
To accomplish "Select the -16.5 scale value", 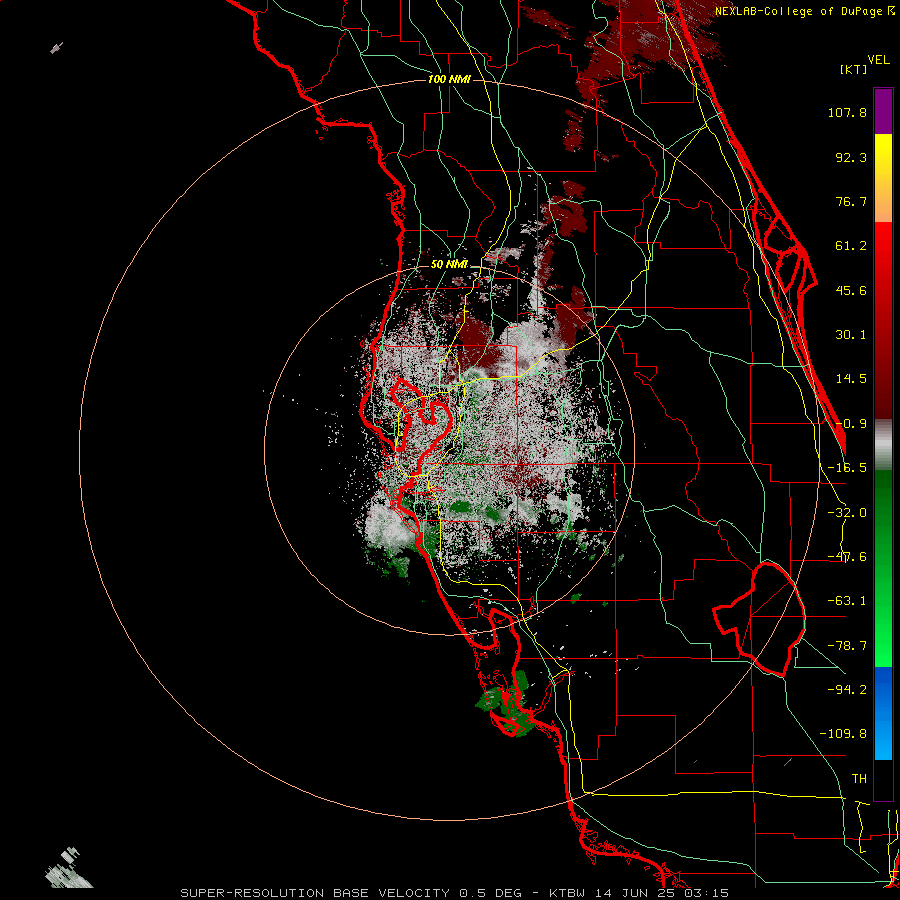I will 847,468.
